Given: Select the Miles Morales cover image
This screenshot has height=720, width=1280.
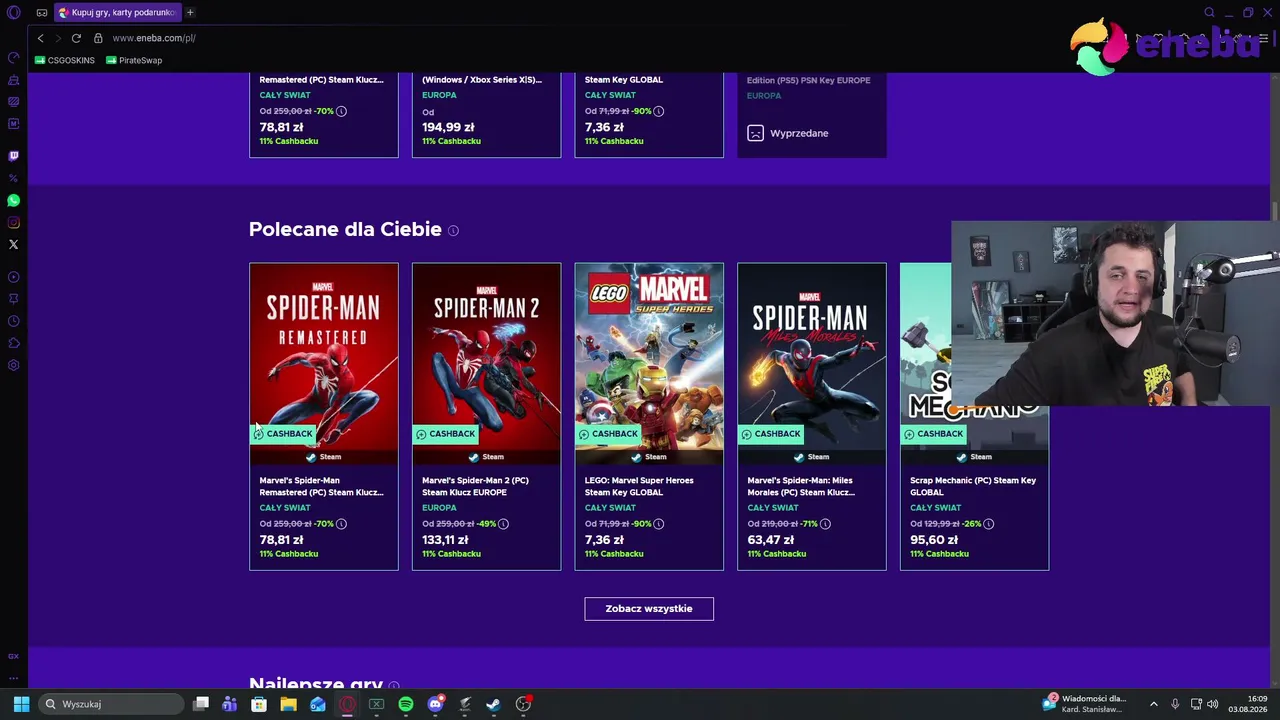Looking at the screenshot, I should coord(812,357).
